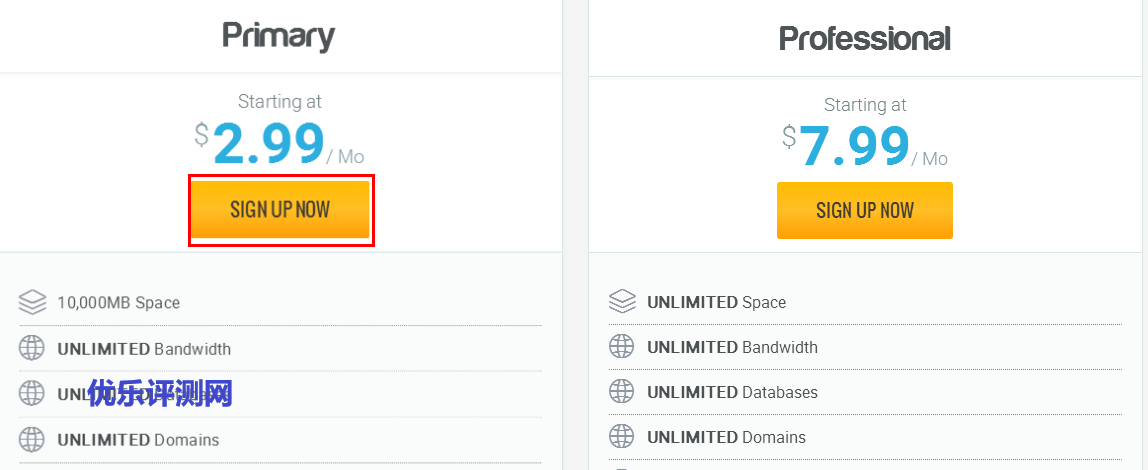Click Professional's Unlimited Space feature text
The width and height of the screenshot is (1148, 470).
[716, 302]
